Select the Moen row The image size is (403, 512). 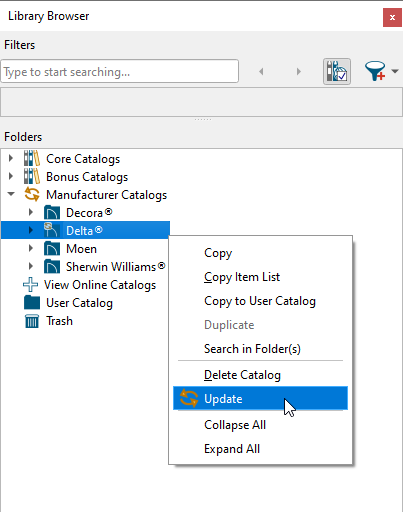click(81, 249)
